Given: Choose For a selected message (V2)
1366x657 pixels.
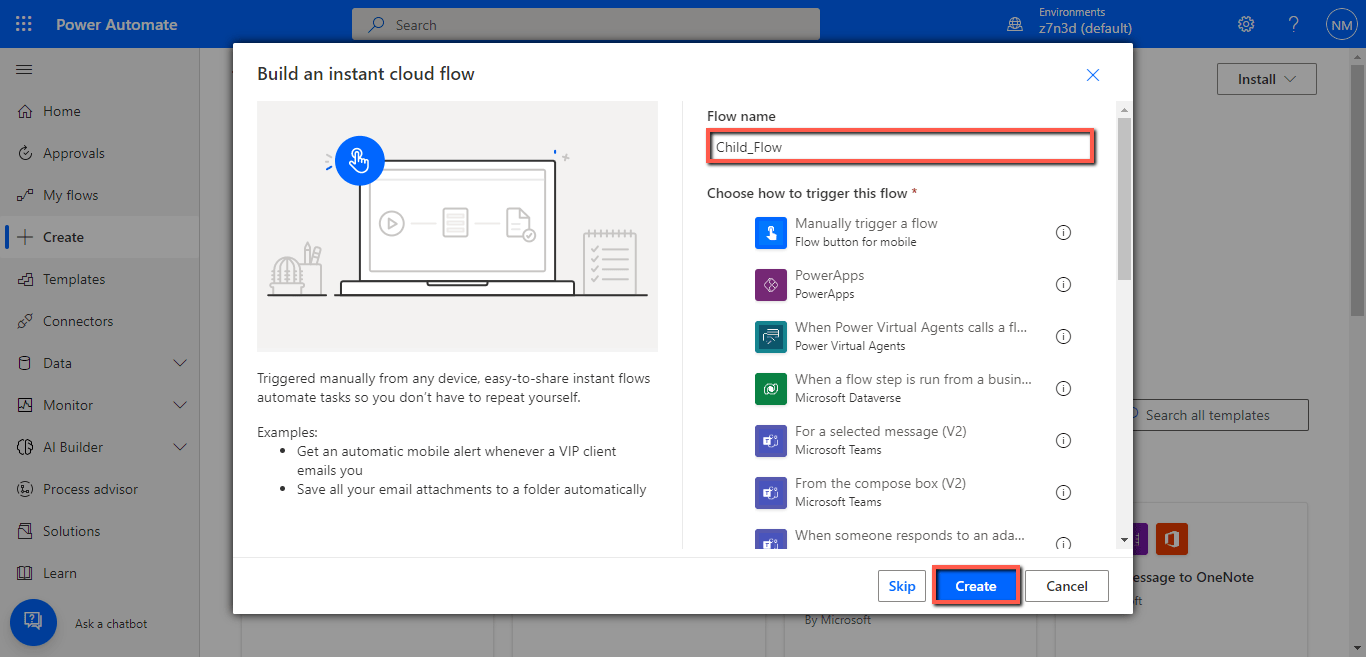Looking at the screenshot, I should click(913, 440).
